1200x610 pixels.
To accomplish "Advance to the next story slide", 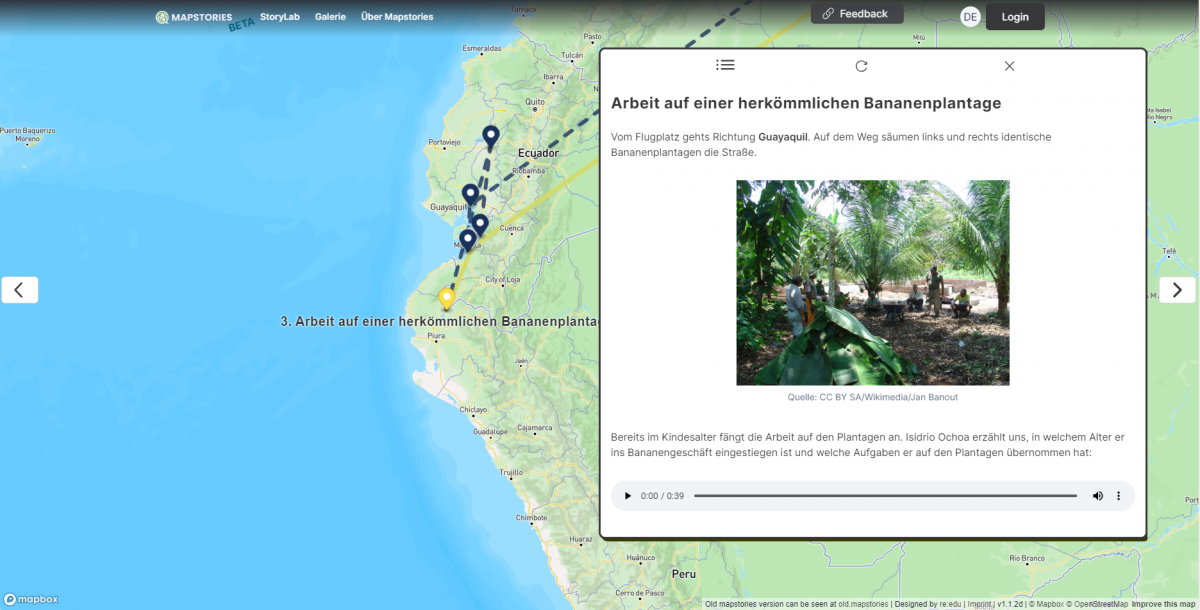I will click(x=1177, y=290).
